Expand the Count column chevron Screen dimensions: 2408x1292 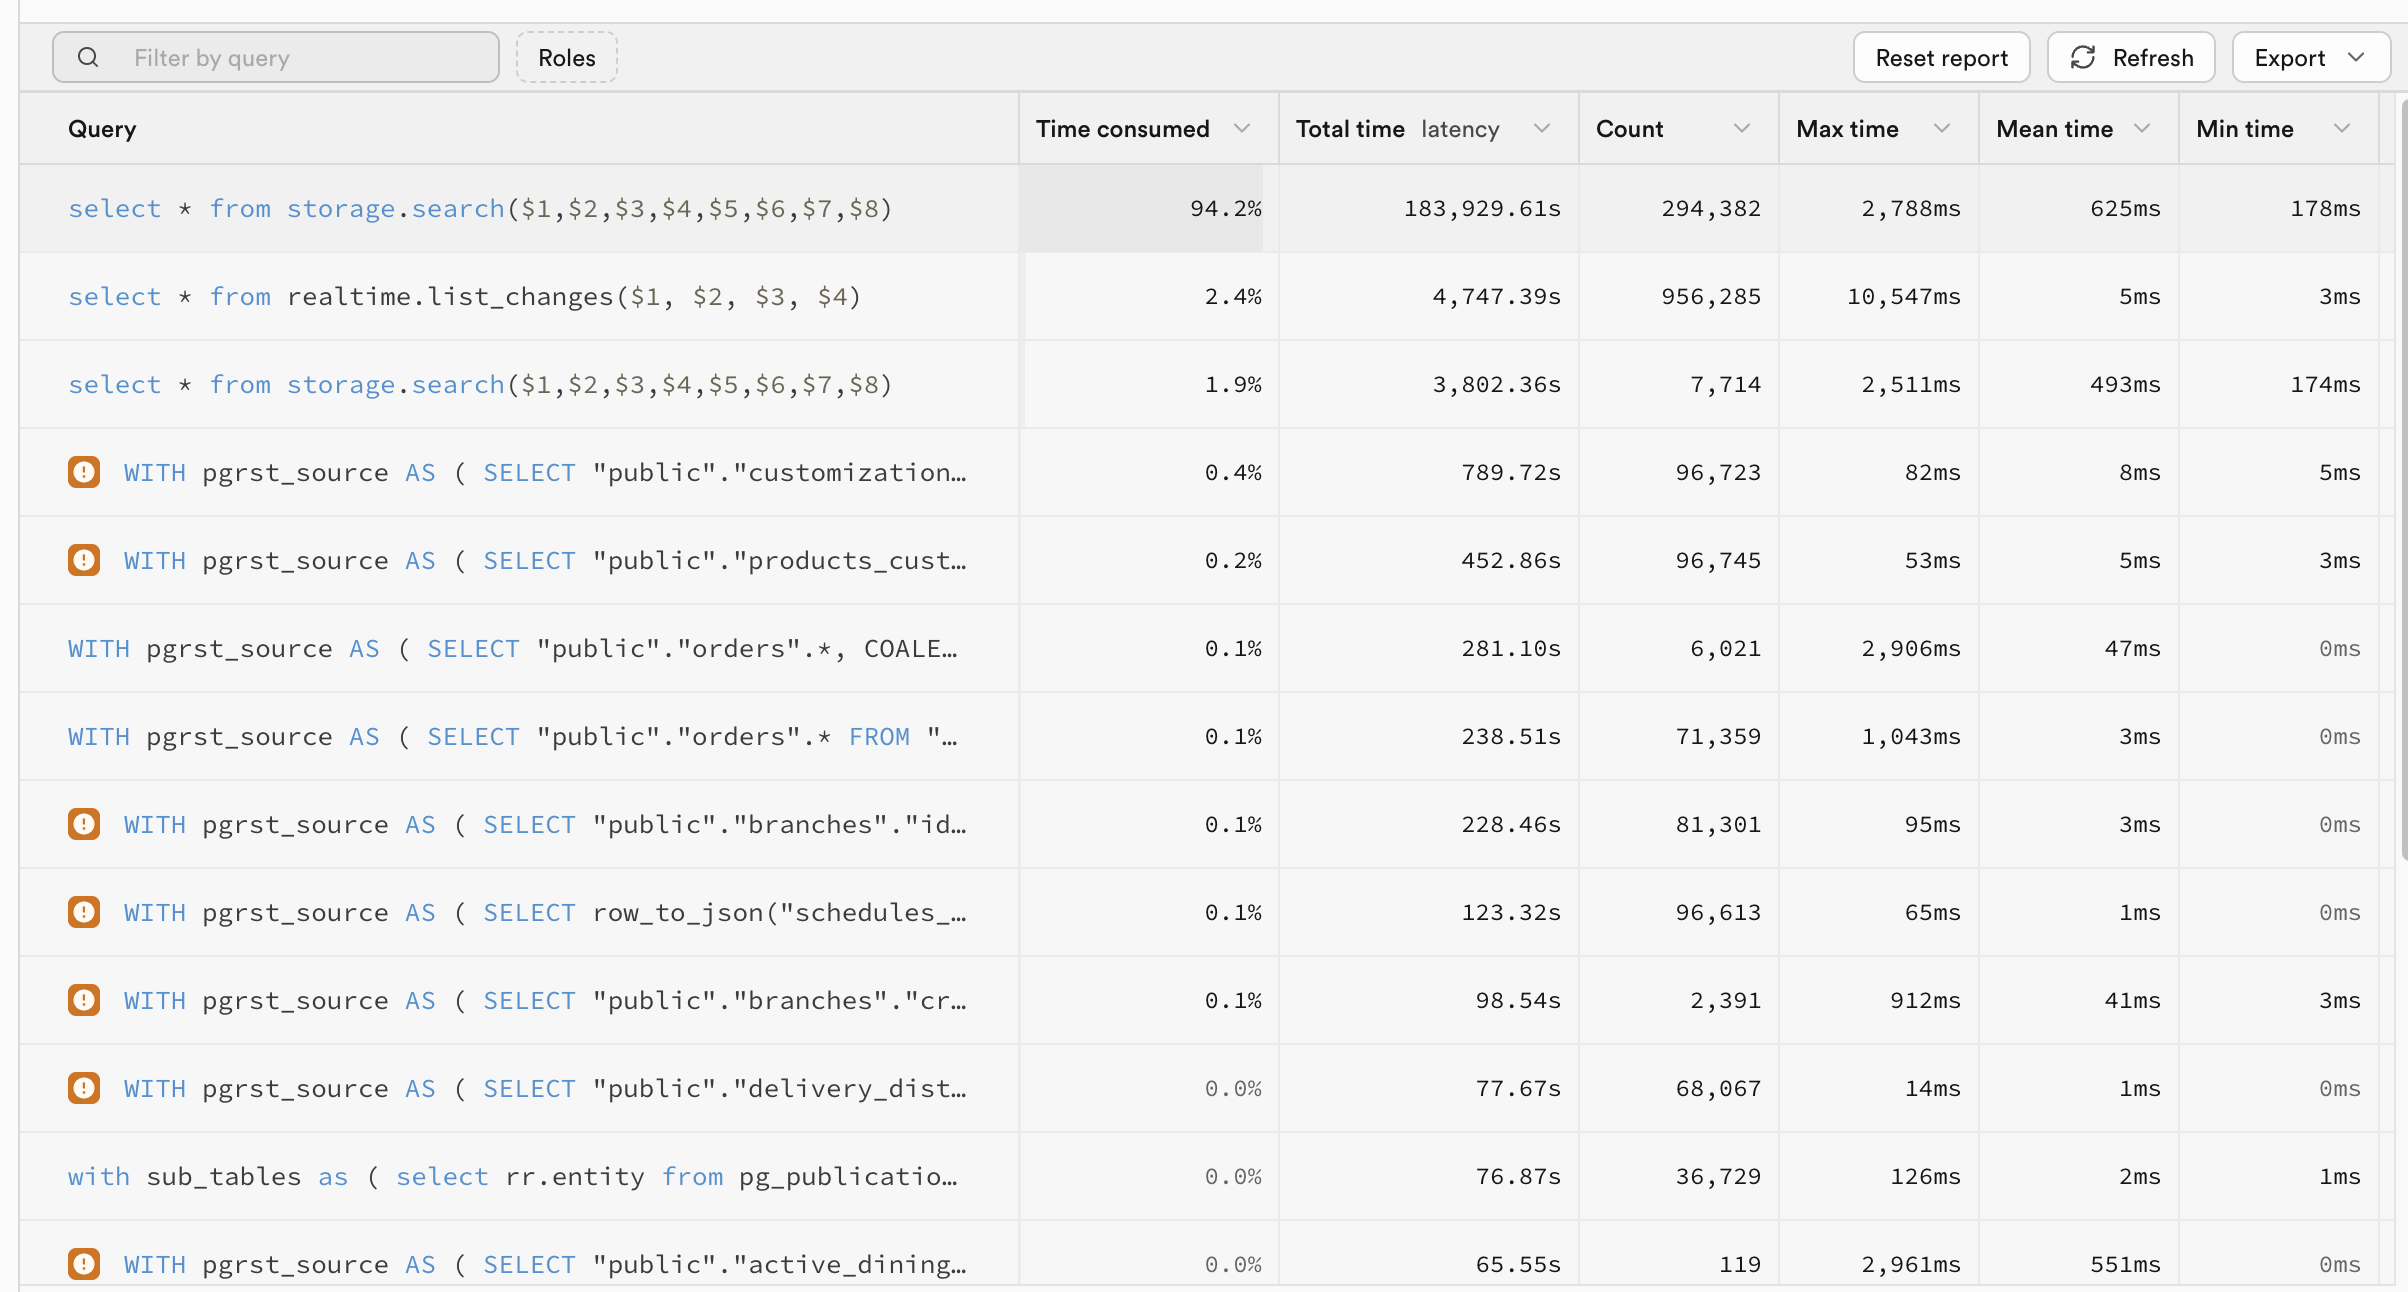(1742, 128)
